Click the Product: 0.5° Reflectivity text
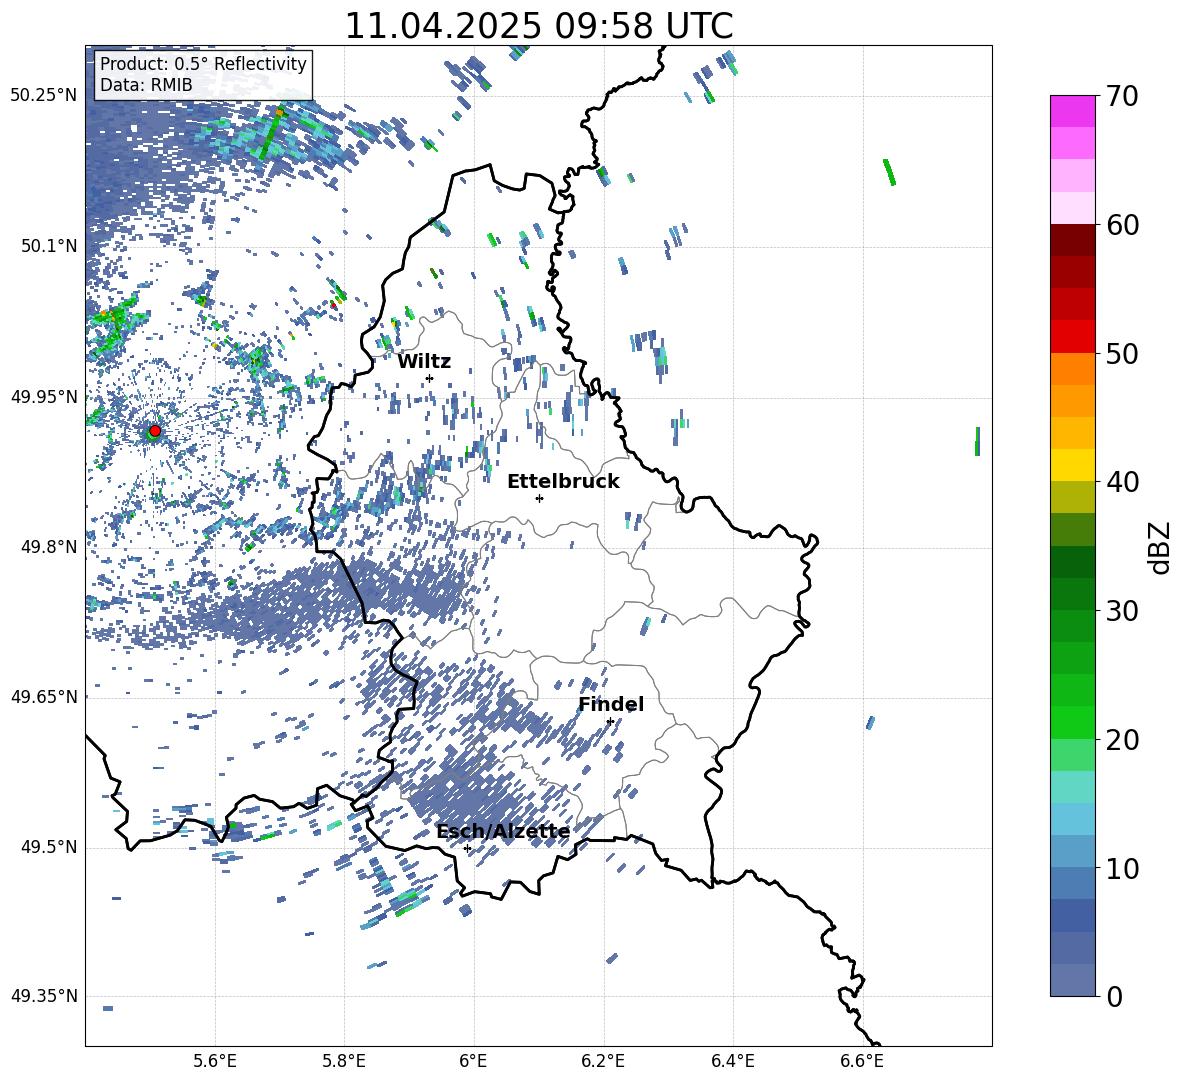This screenshot has width=1184, height=1081. tap(203, 64)
